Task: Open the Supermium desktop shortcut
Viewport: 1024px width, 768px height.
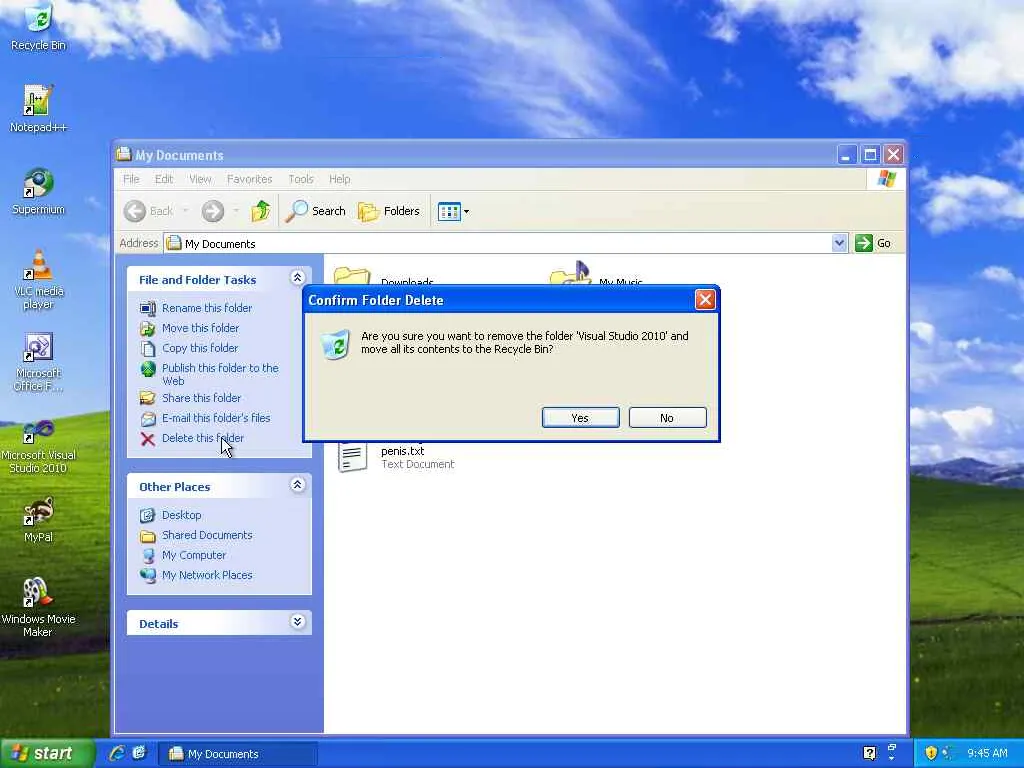Action: 38,191
